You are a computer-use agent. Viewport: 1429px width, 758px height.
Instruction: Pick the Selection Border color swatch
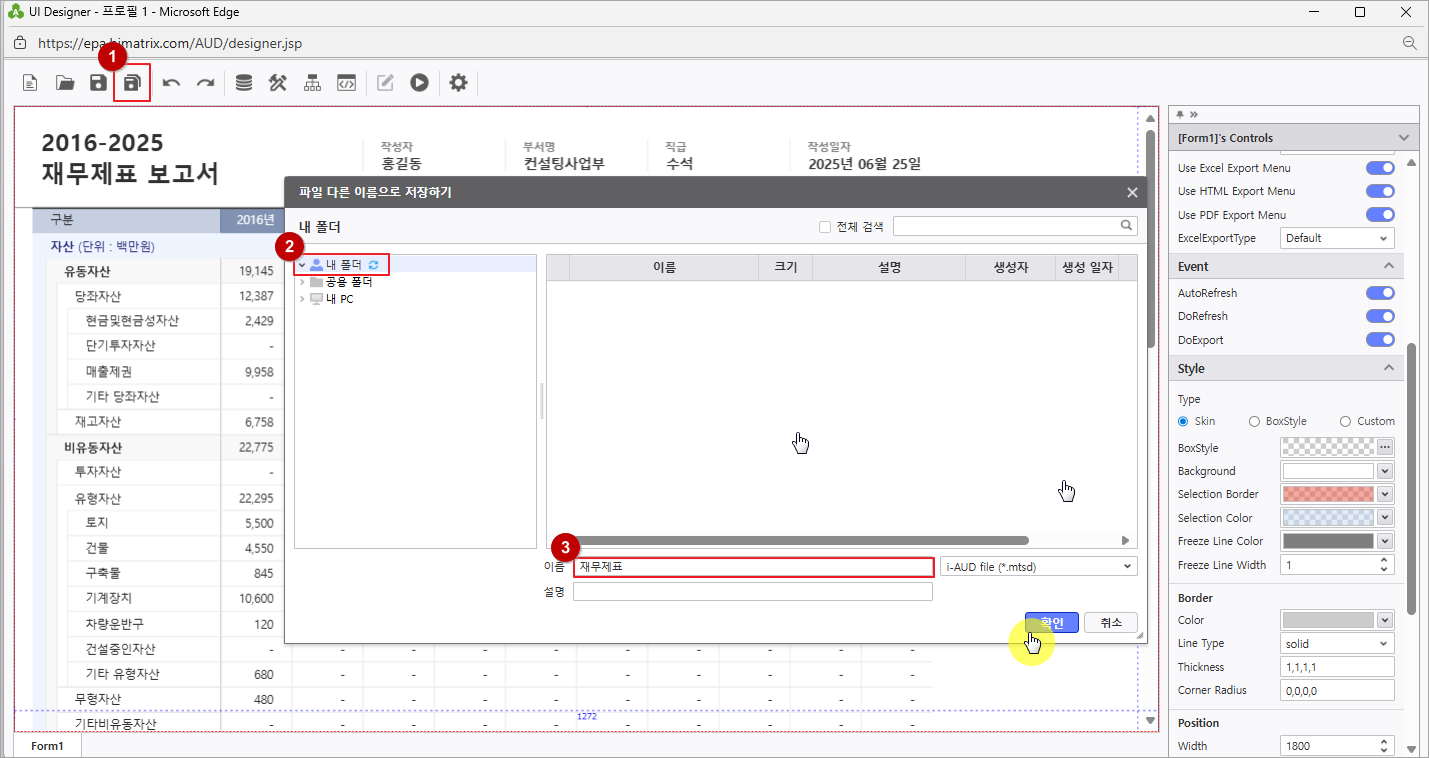[x=1328, y=494]
